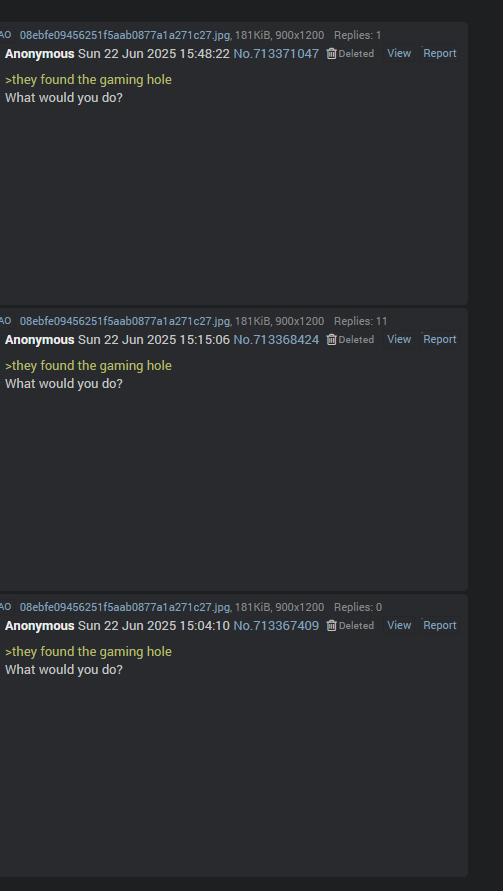The image size is (503, 891).
Task: Report the post made at 15:15:06
Action: click(440, 339)
